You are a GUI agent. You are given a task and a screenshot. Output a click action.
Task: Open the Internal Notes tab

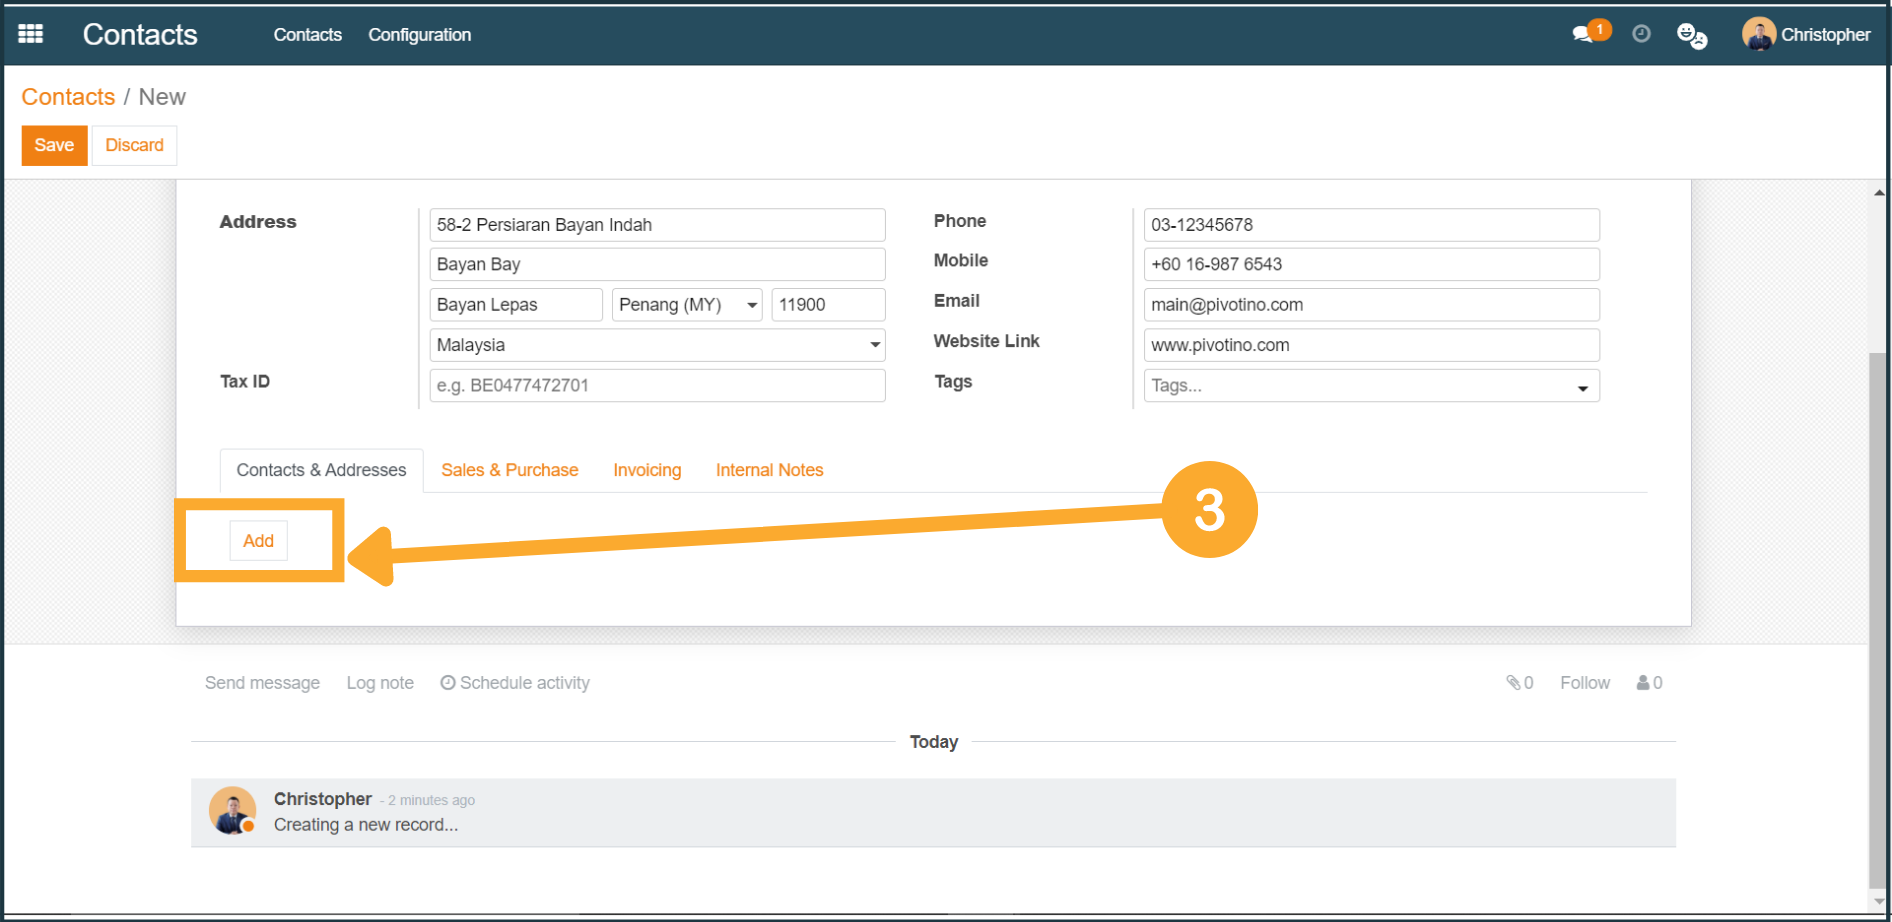click(769, 470)
